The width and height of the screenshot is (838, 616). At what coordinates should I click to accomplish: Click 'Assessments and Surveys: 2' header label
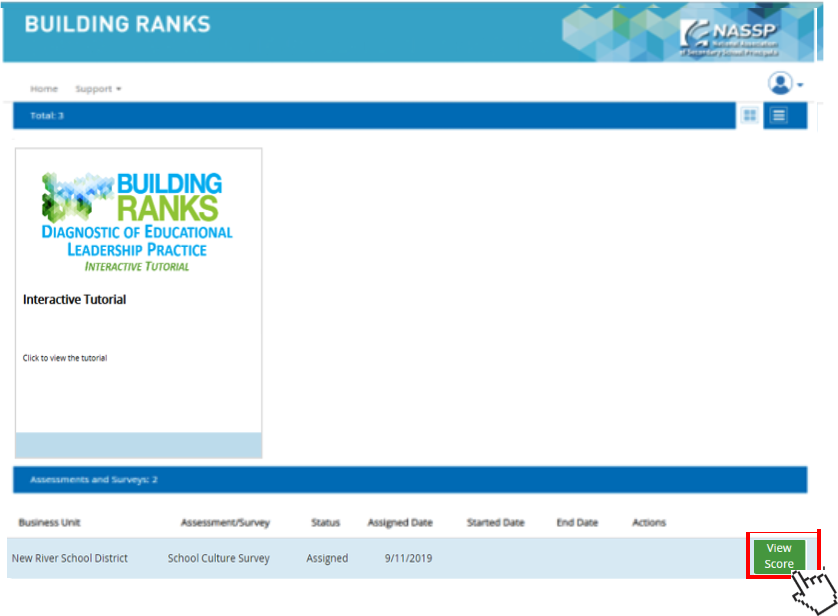pyautogui.click(x=94, y=480)
